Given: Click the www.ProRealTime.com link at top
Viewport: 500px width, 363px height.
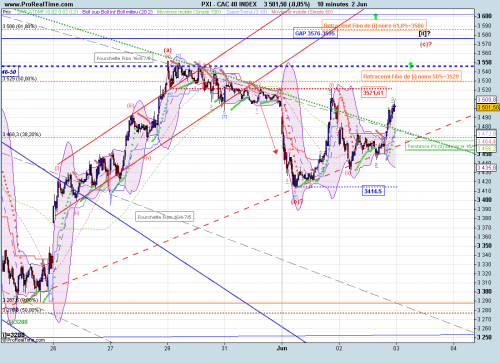Looking at the screenshot, I should [x=39, y=4].
